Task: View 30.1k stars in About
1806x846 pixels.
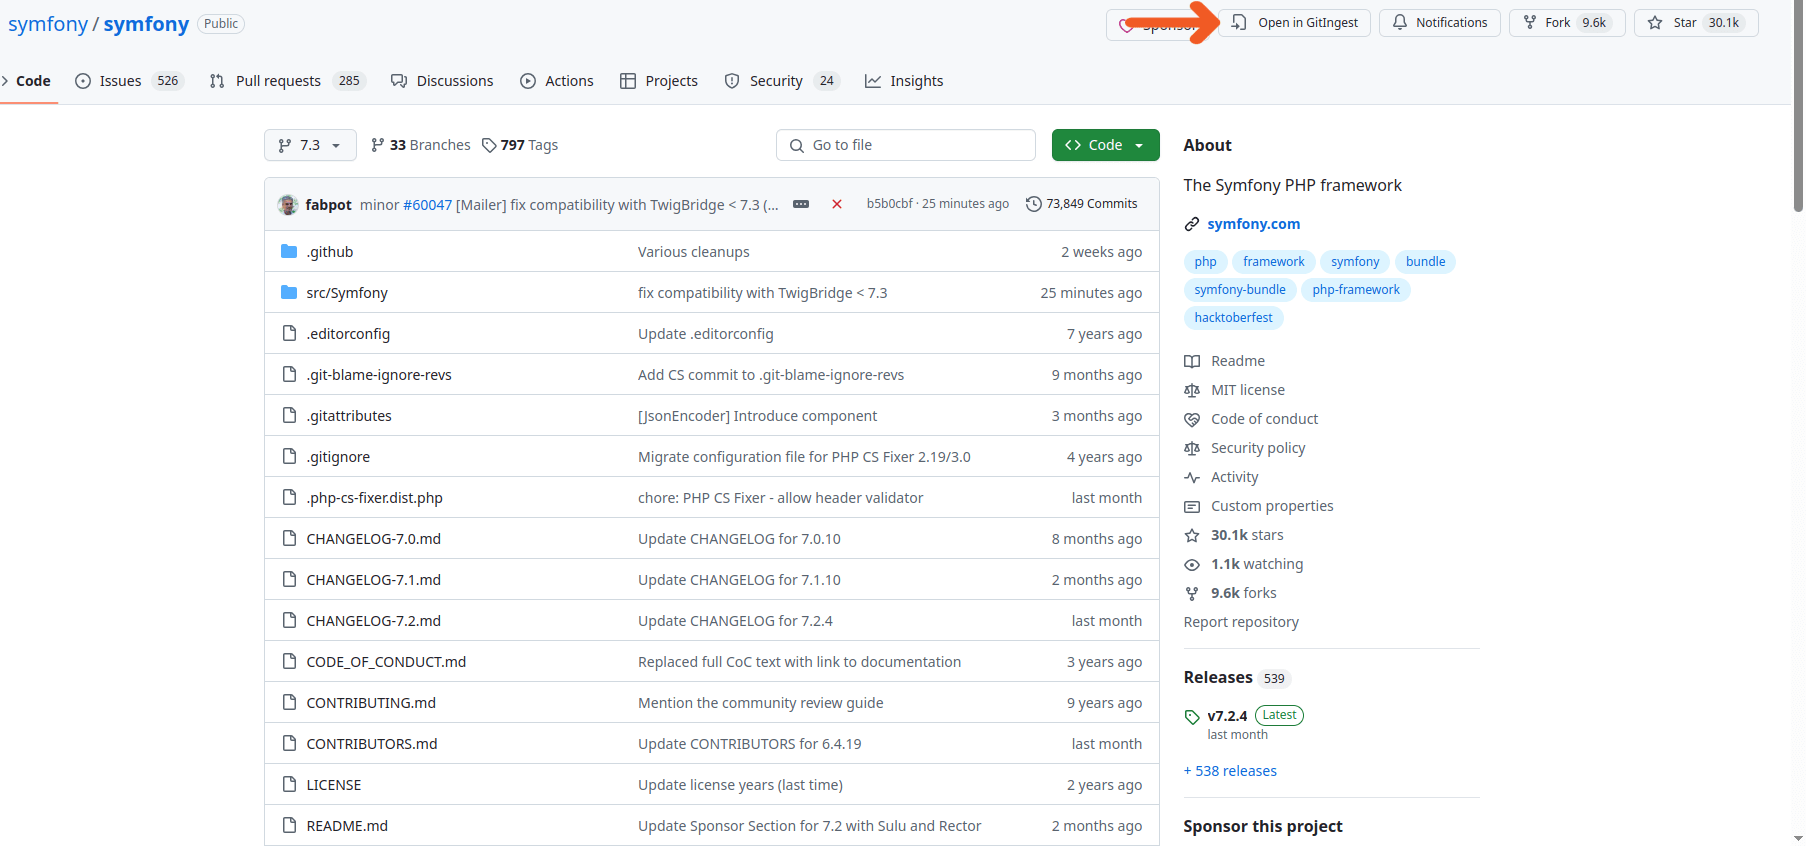Action: [1234, 535]
